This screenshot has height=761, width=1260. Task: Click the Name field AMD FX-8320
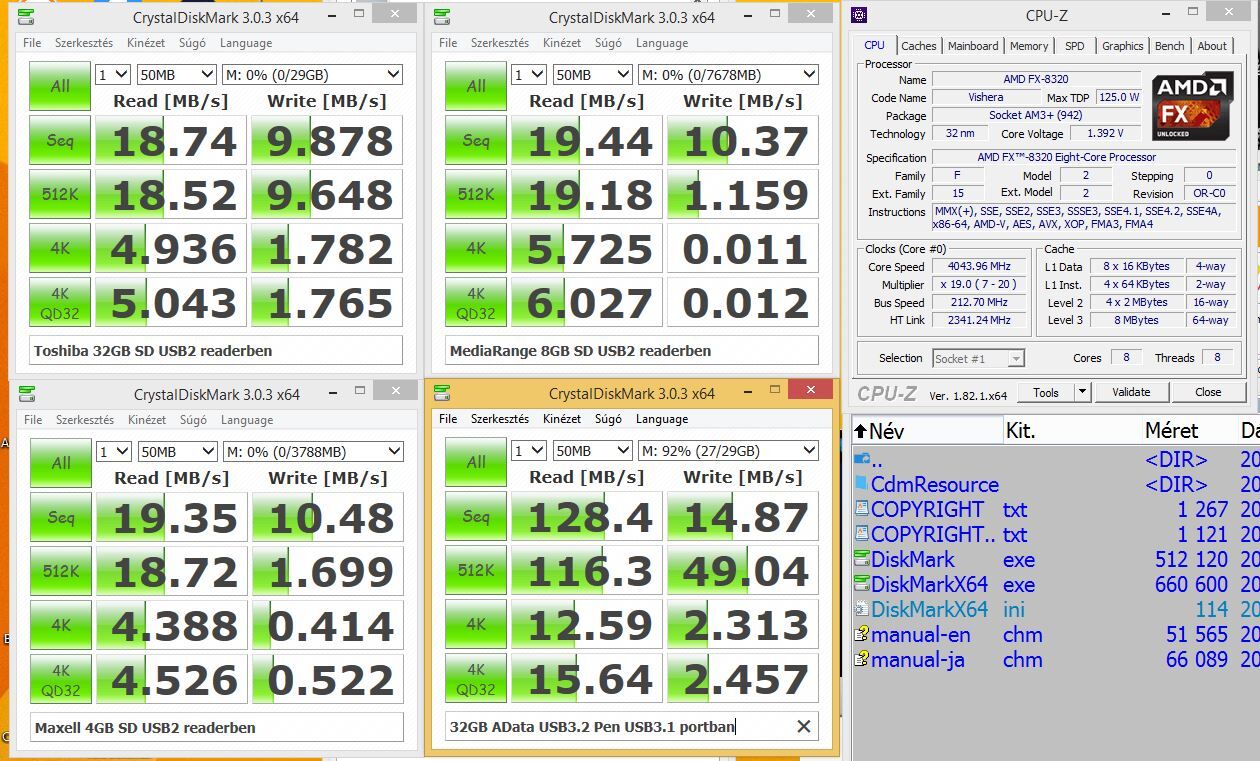(x=1036, y=79)
